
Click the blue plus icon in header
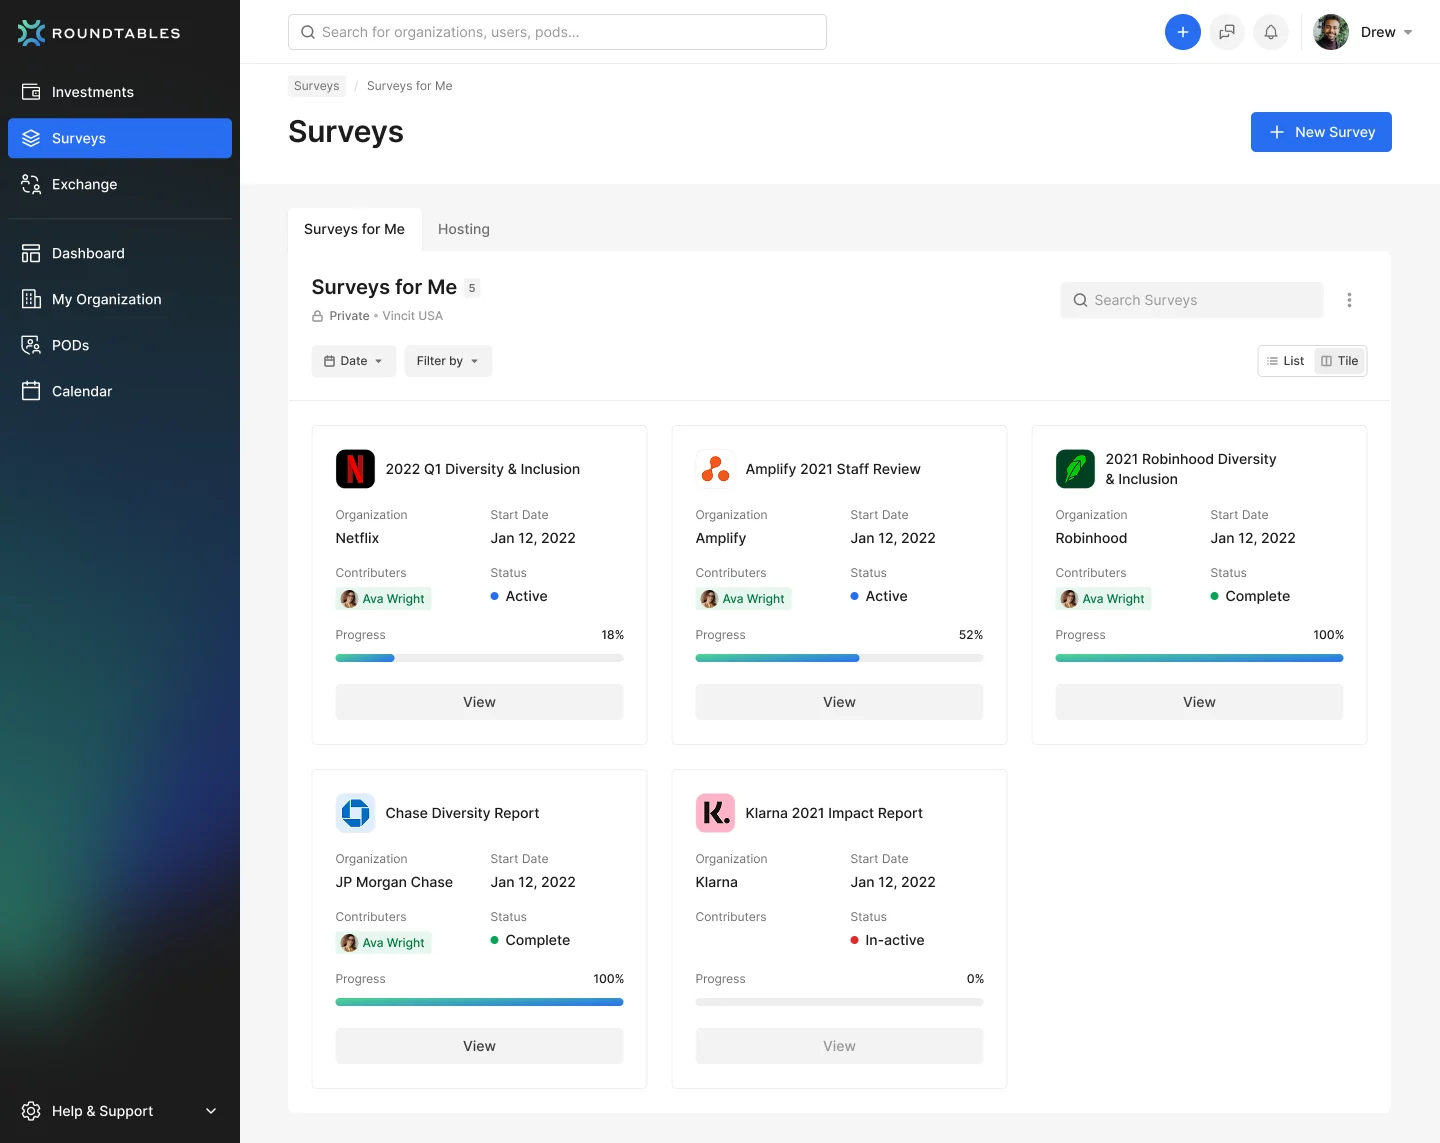[1182, 32]
